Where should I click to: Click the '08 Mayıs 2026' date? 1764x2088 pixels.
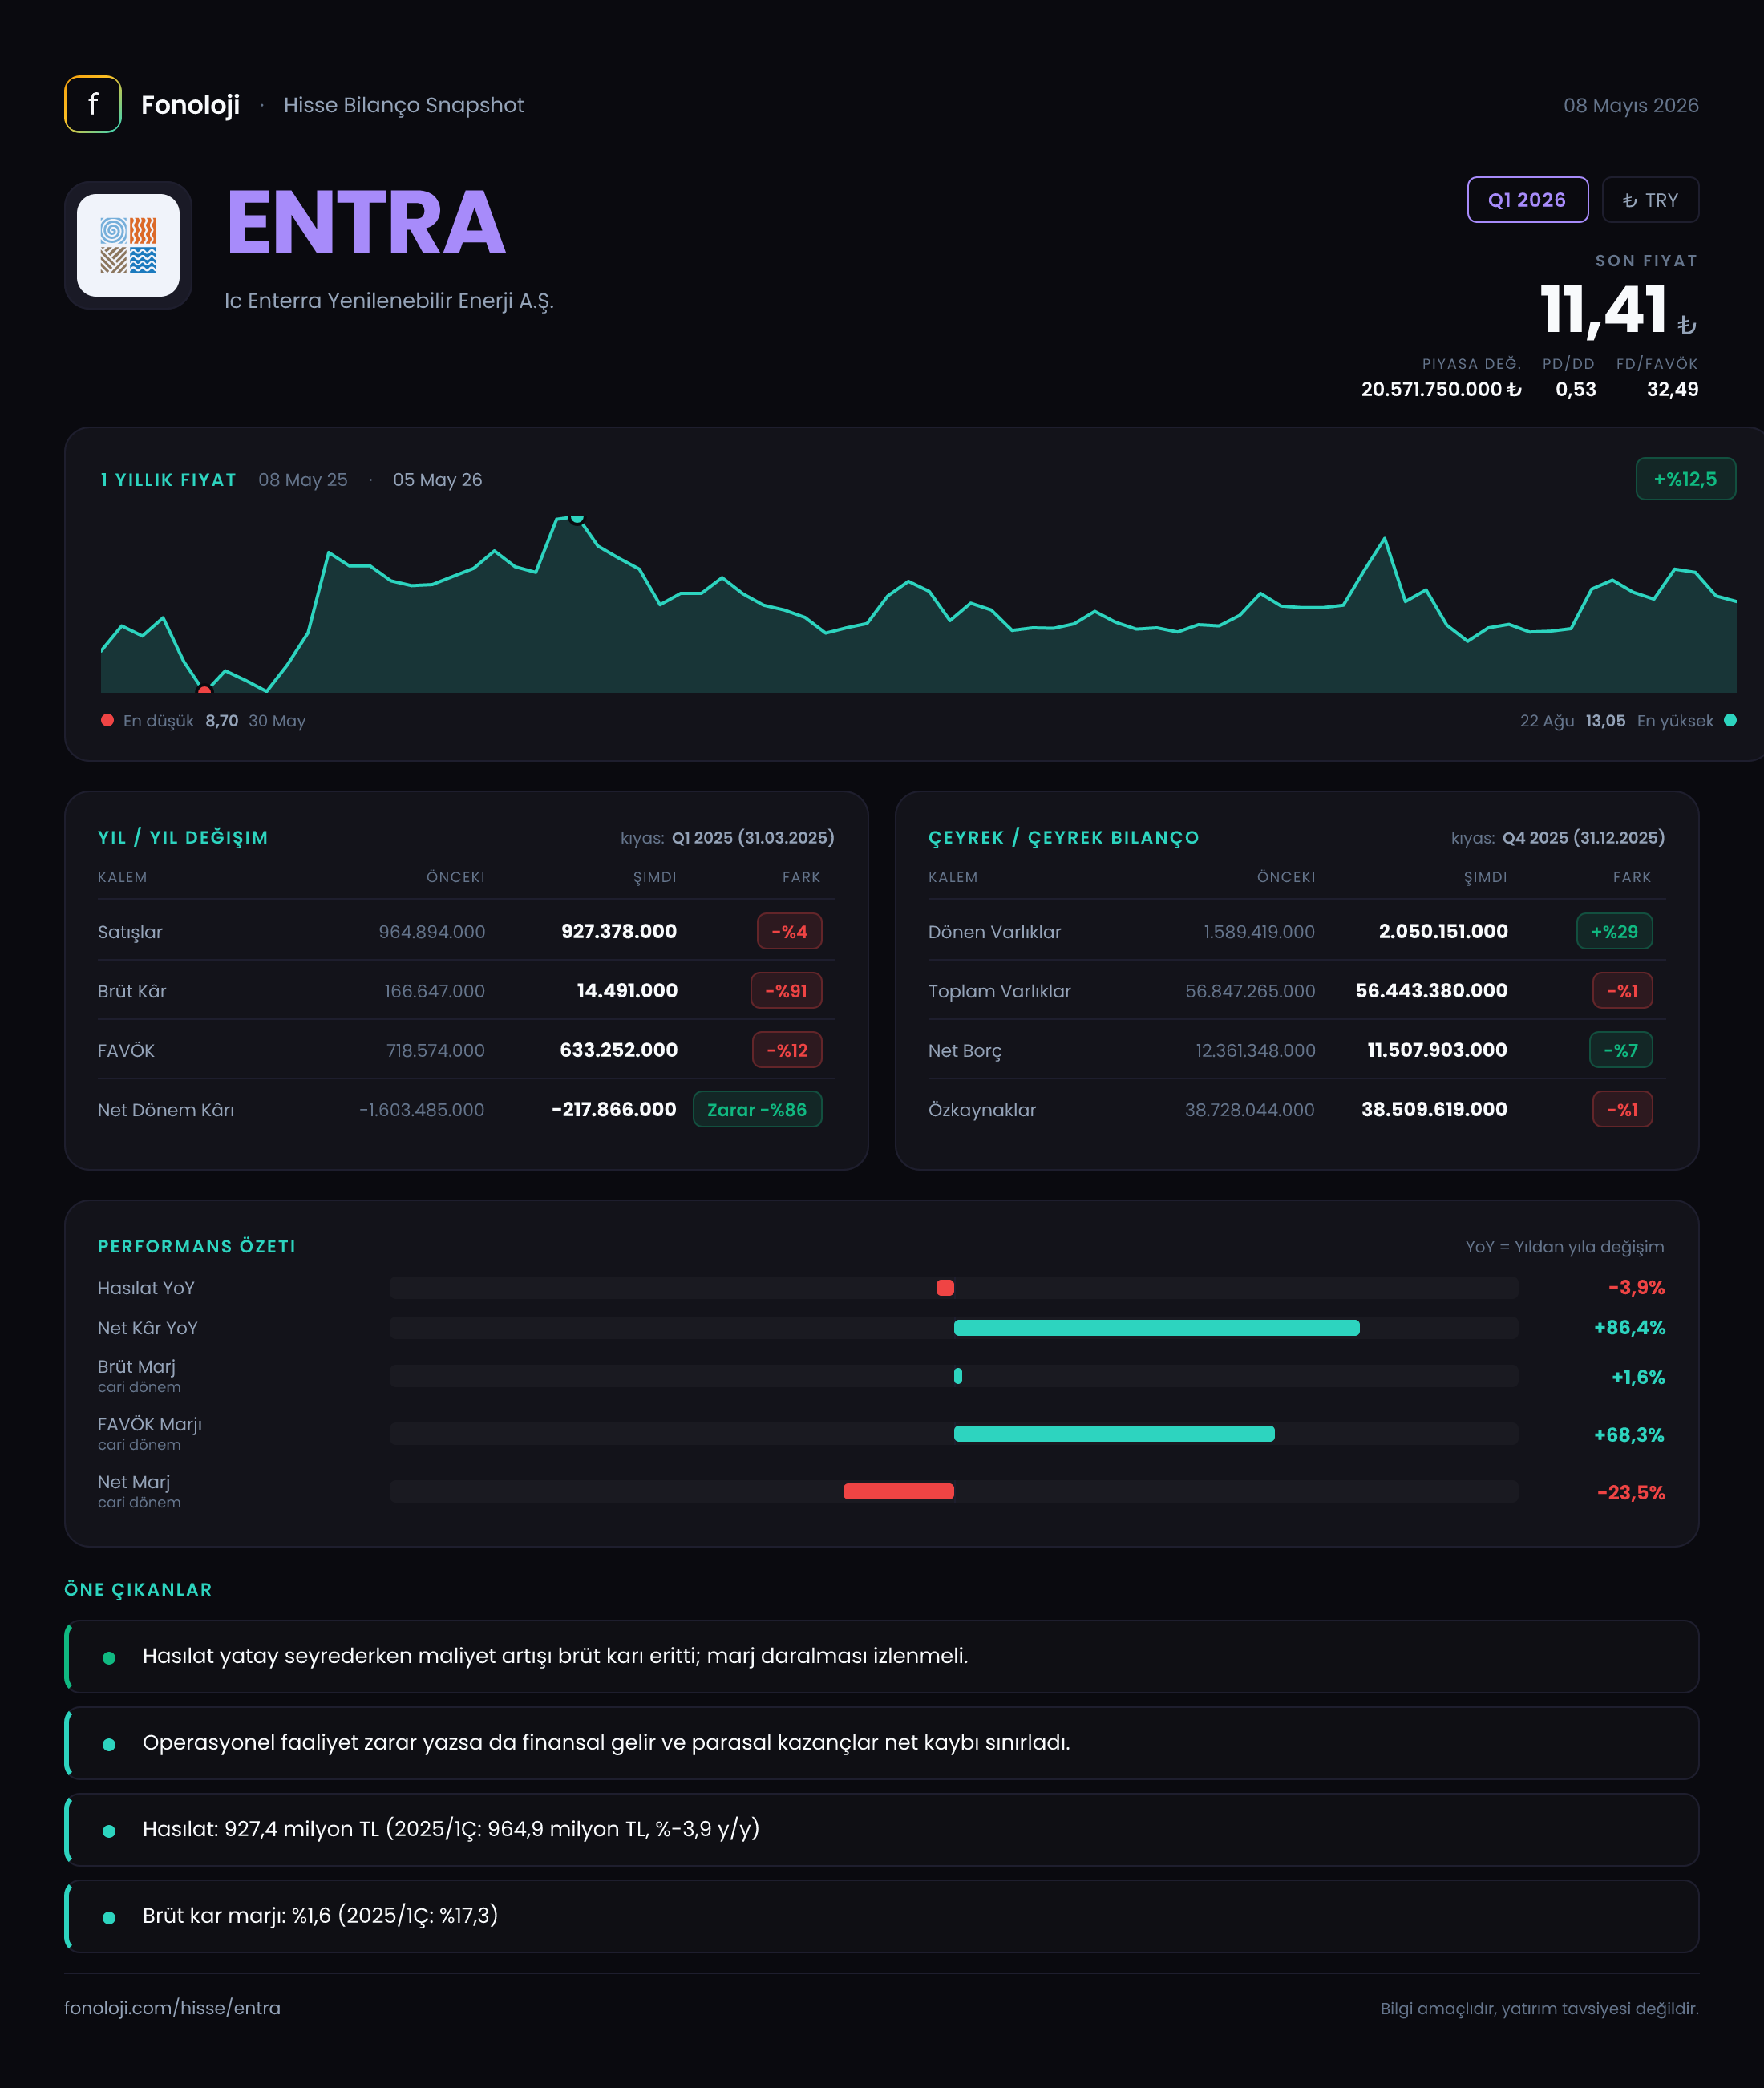pos(1631,105)
